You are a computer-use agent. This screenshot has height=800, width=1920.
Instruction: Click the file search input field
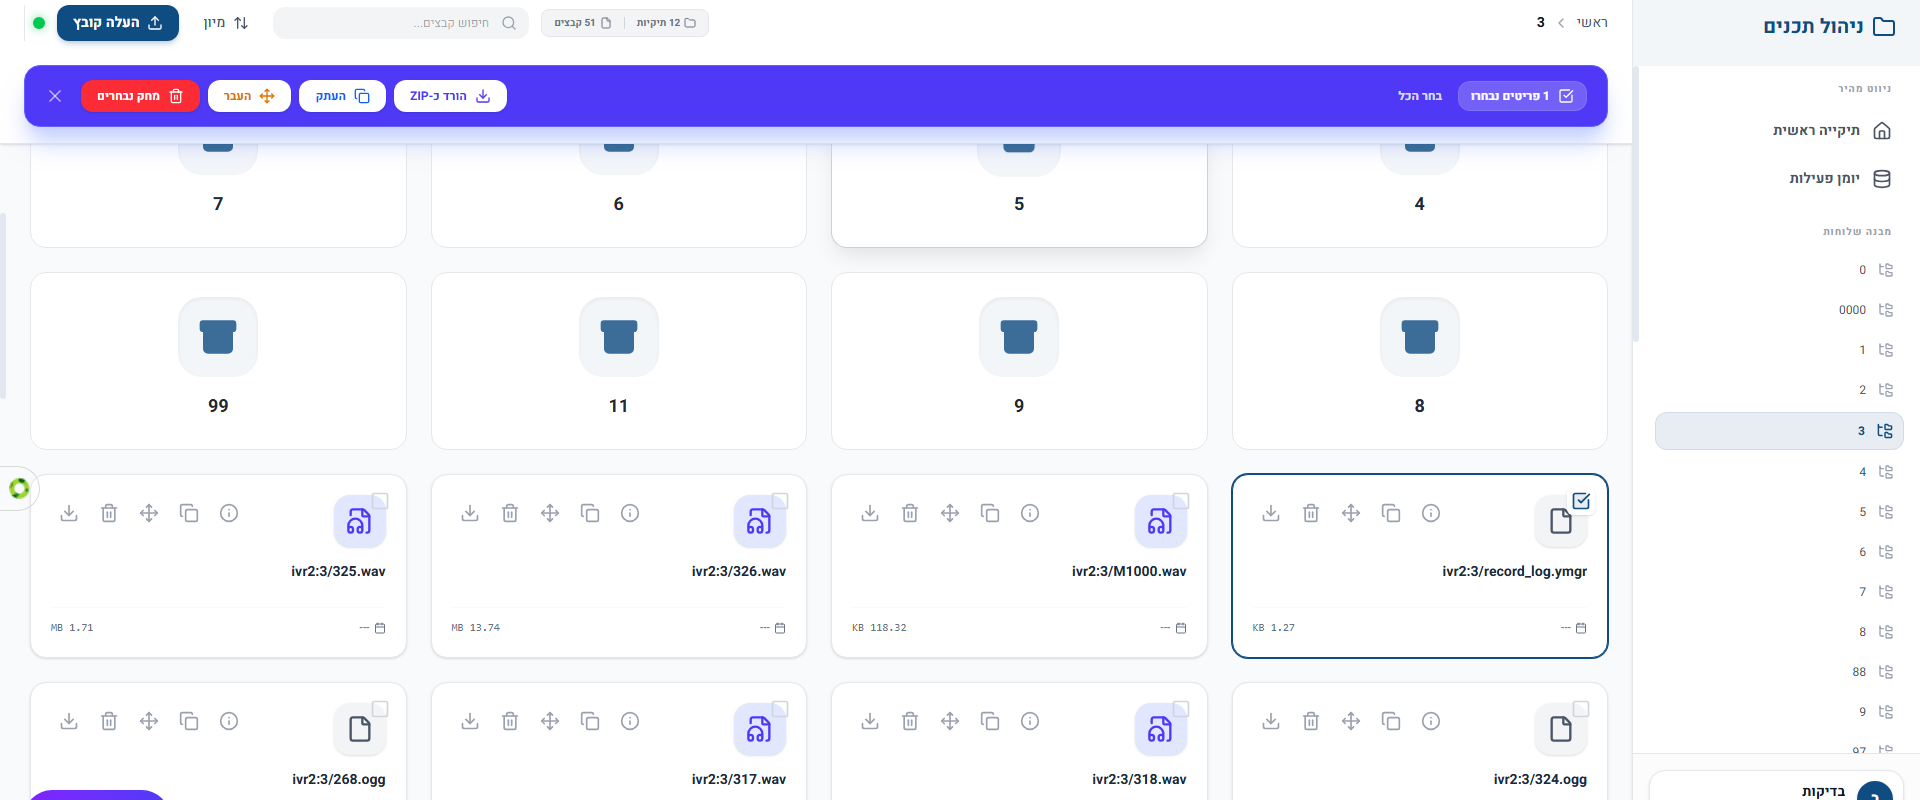(x=400, y=23)
